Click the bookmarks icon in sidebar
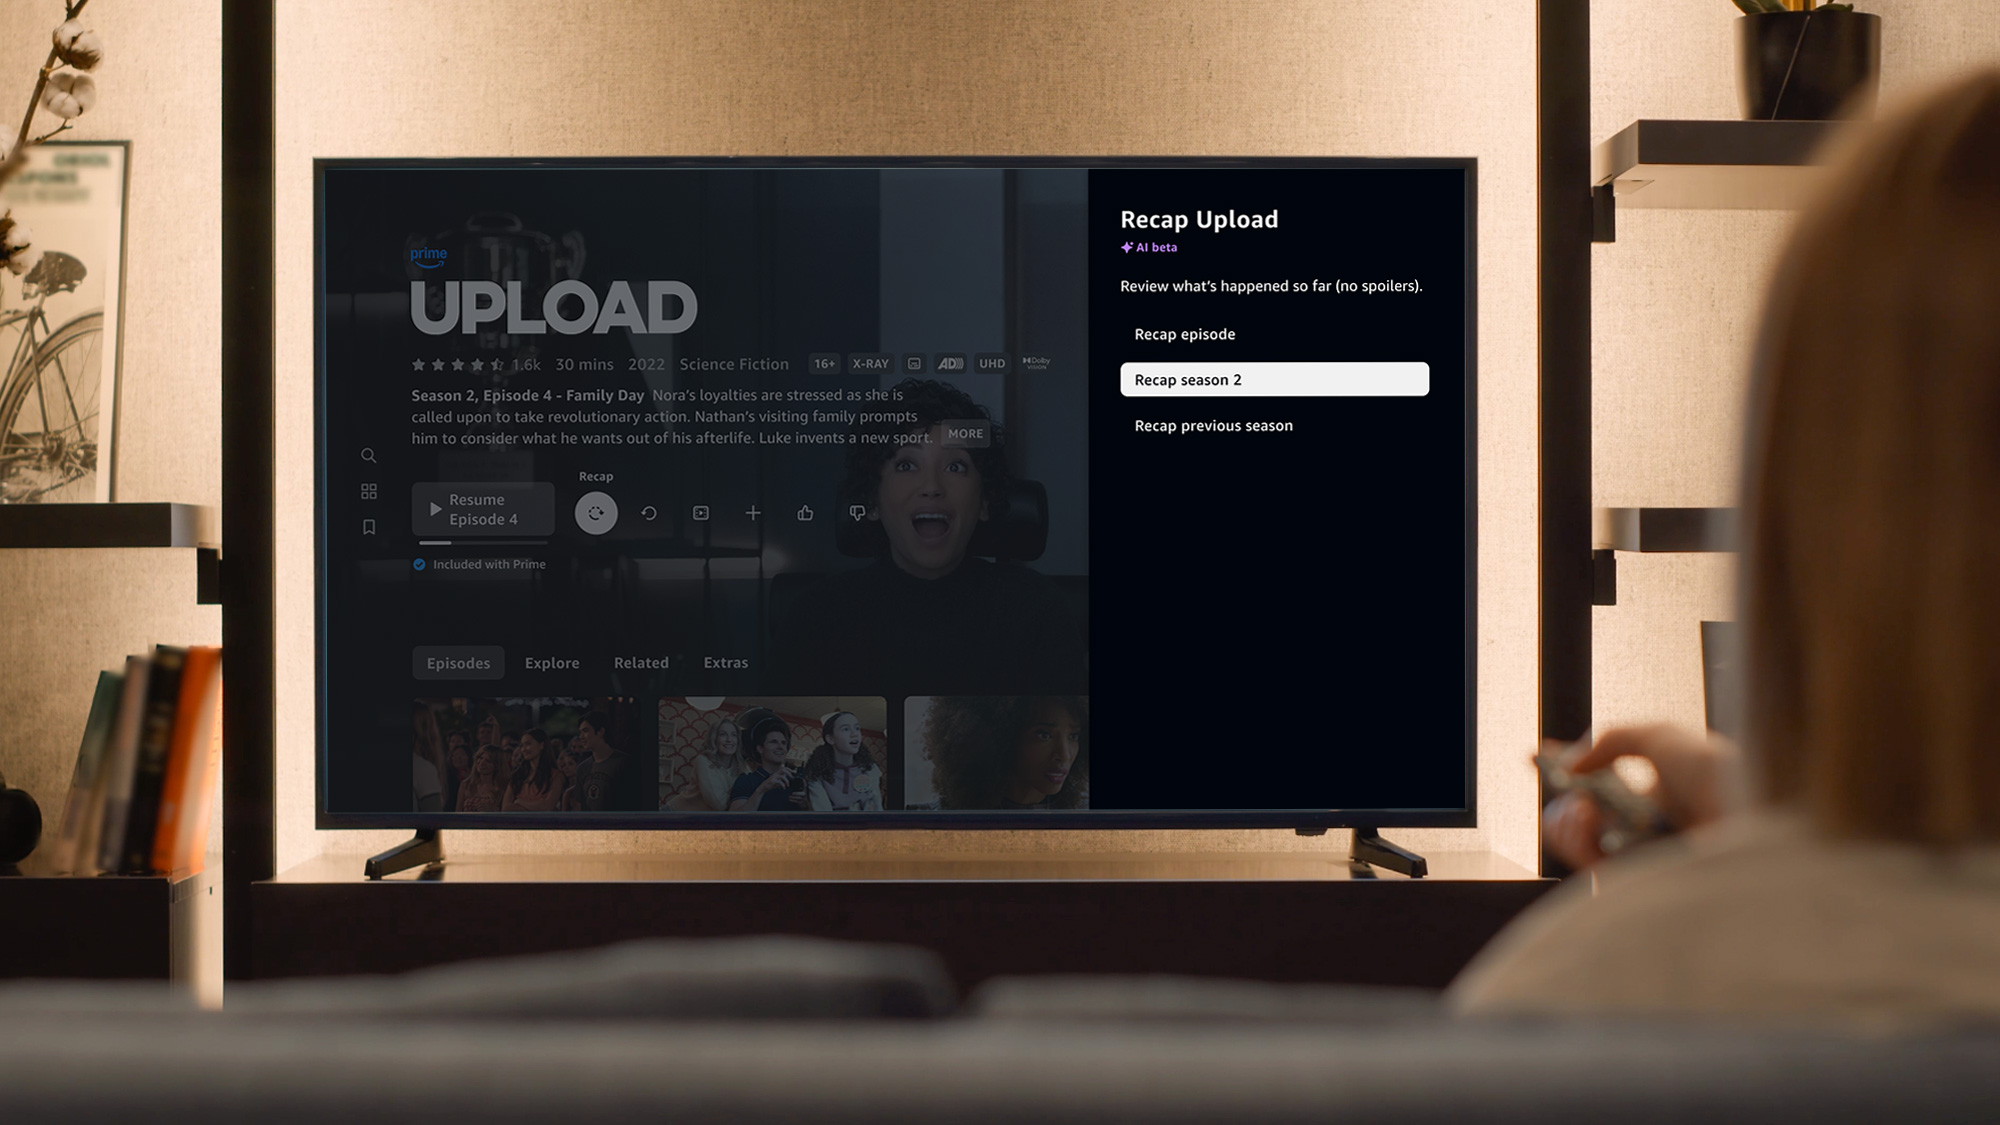The image size is (2000, 1125). point(368,527)
